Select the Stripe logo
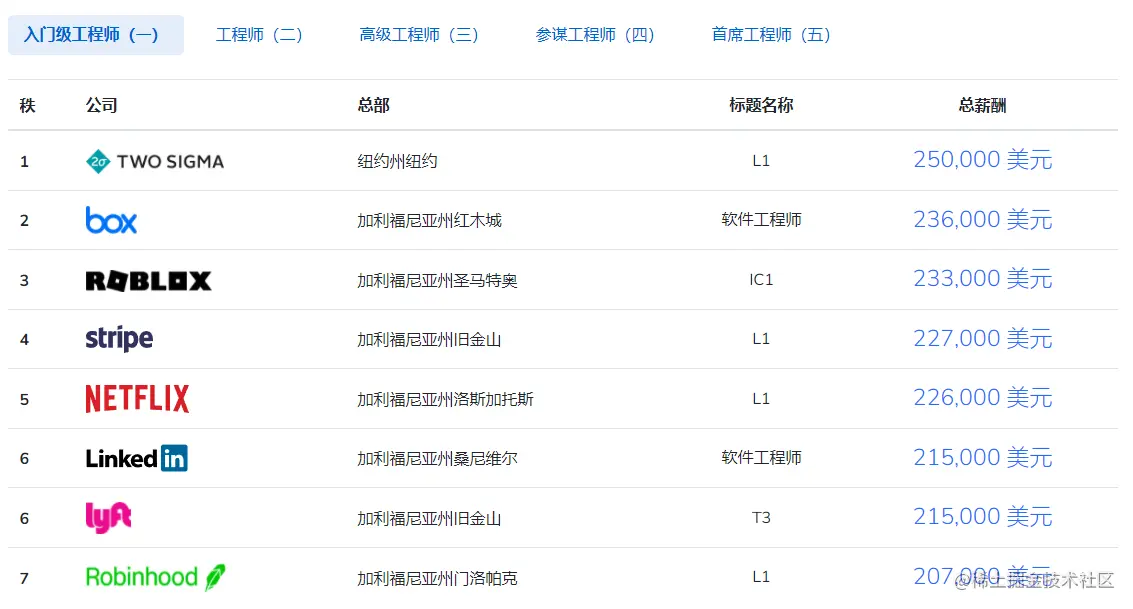 pyautogui.click(x=119, y=339)
